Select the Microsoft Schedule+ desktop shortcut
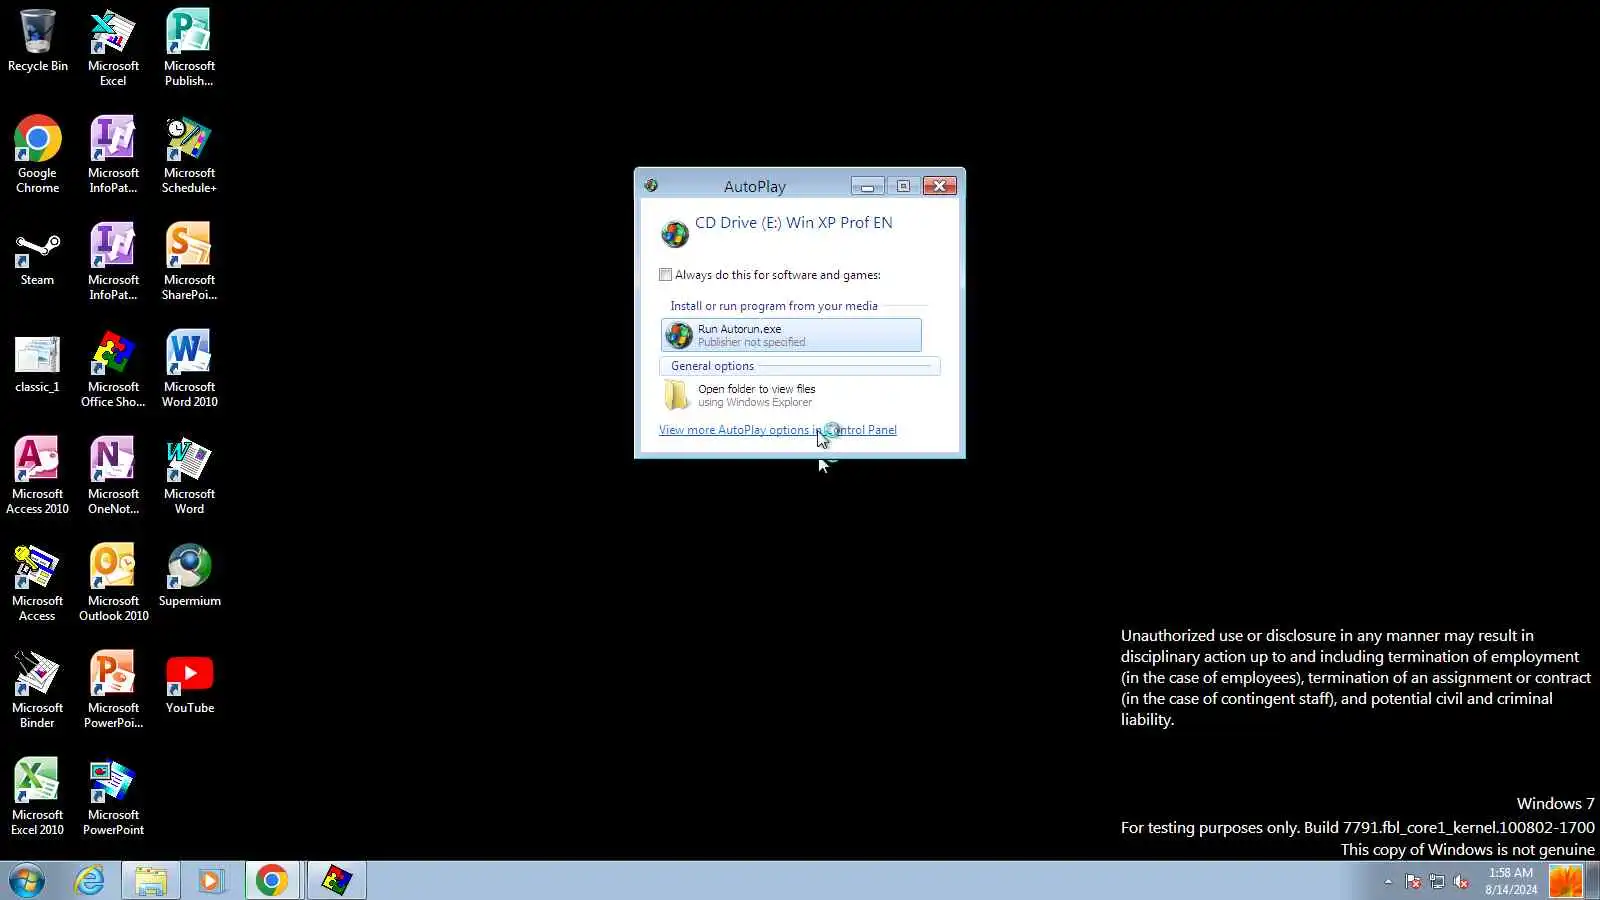Image resolution: width=1600 pixels, height=900 pixels. coord(189,155)
